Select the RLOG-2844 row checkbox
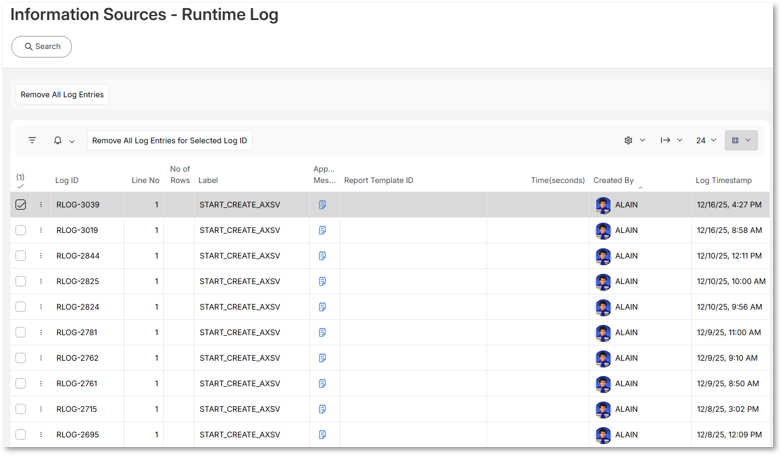782x456 pixels. pos(20,255)
